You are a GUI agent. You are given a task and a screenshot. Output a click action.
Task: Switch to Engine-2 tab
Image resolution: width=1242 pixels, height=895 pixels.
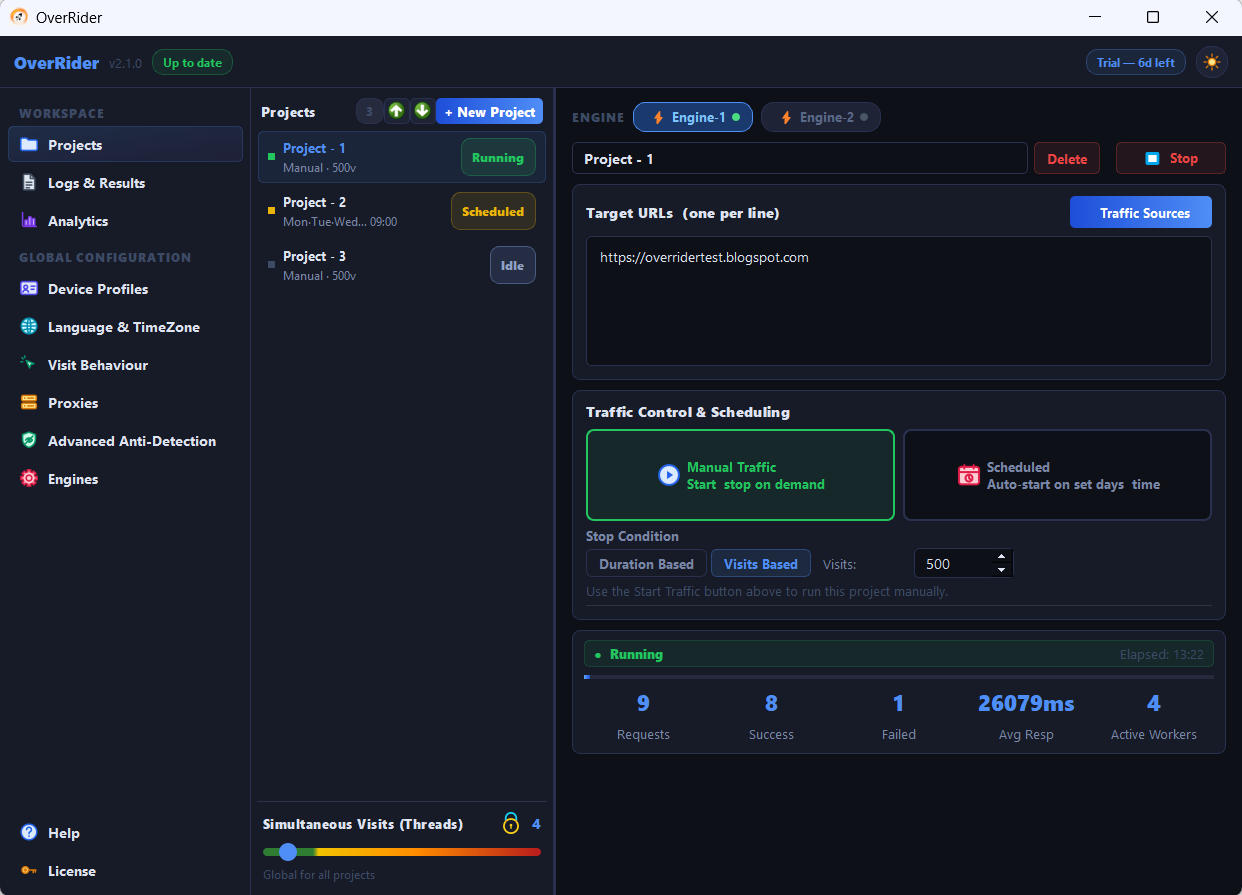point(821,117)
